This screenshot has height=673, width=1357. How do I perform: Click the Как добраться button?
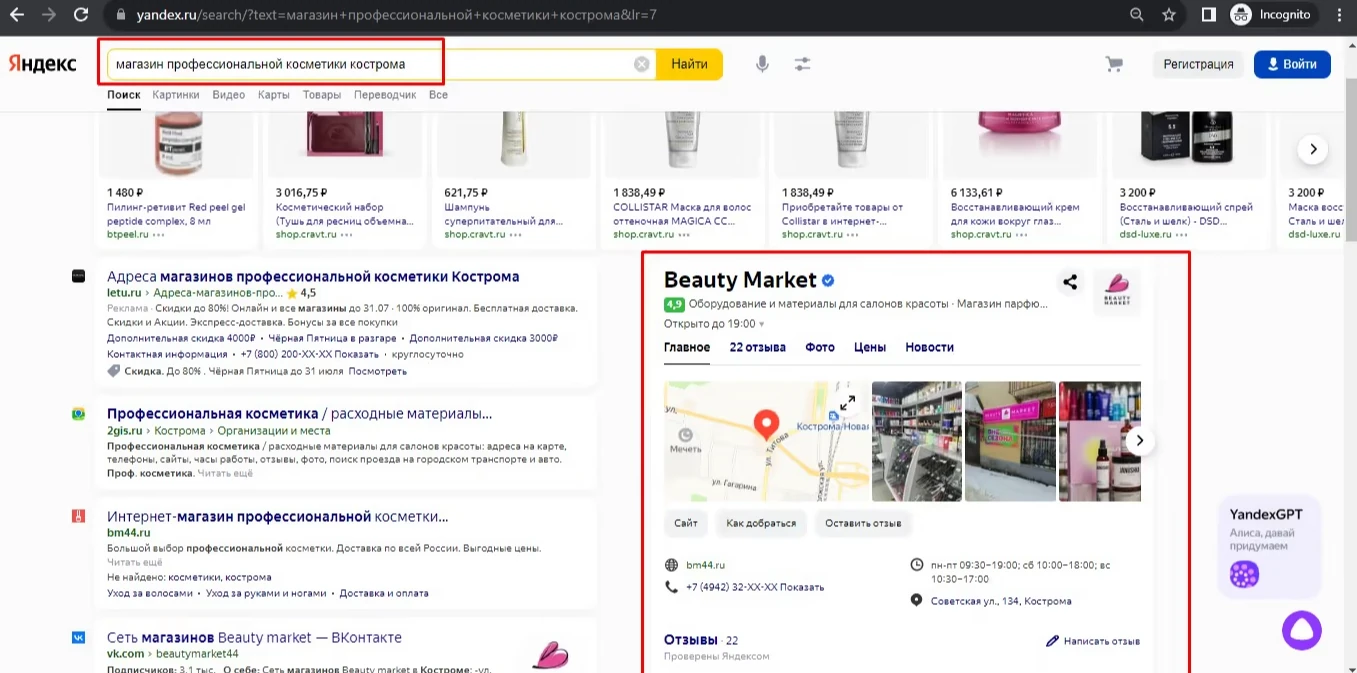pos(761,523)
